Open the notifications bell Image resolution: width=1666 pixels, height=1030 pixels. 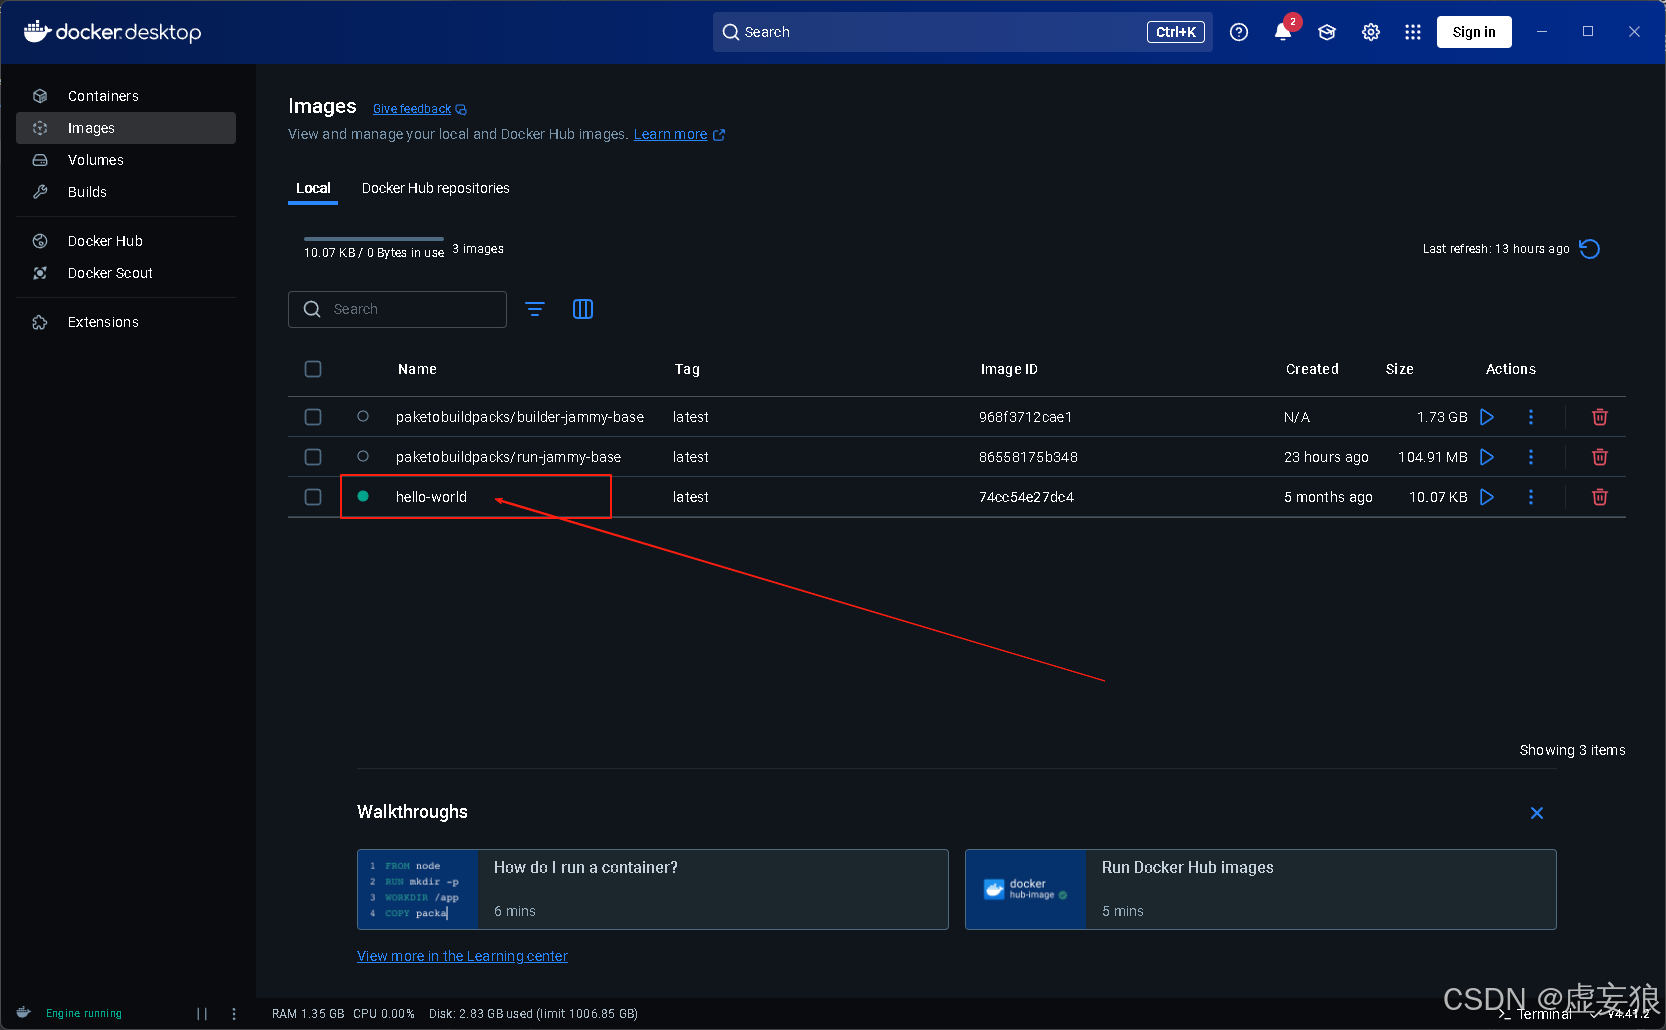click(1283, 32)
